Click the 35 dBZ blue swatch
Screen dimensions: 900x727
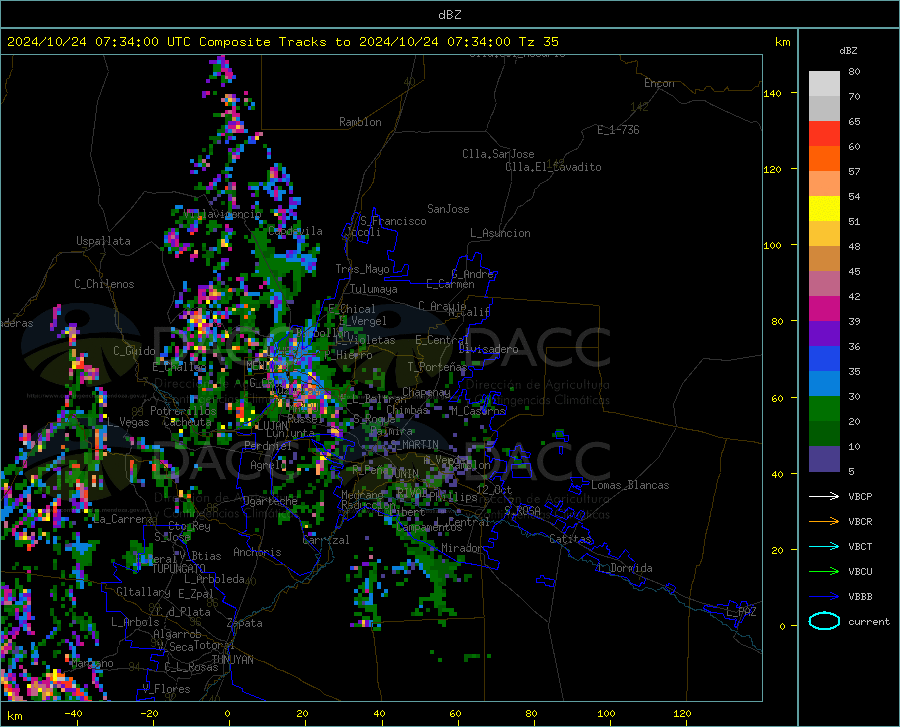[824, 384]
